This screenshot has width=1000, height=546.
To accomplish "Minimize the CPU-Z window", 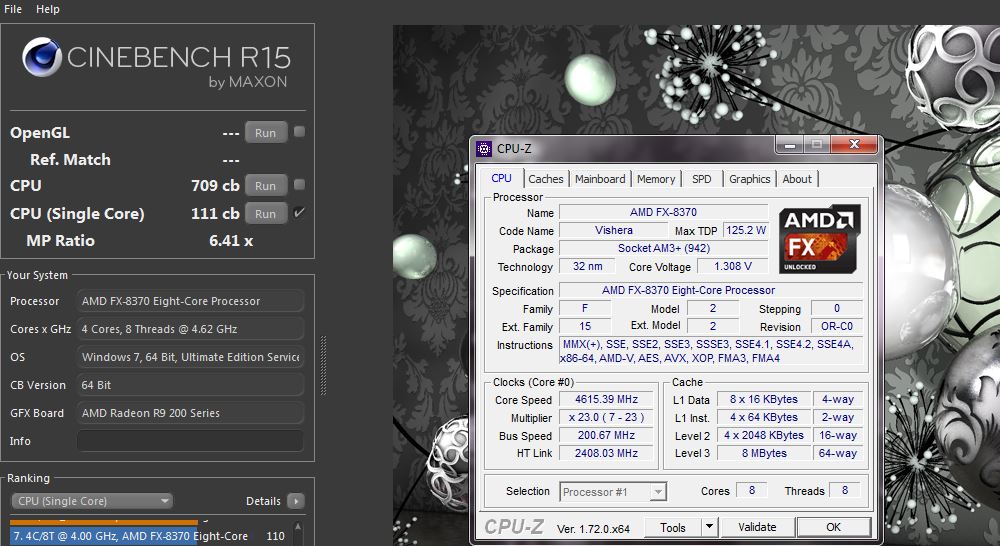I will coord(790,145).
